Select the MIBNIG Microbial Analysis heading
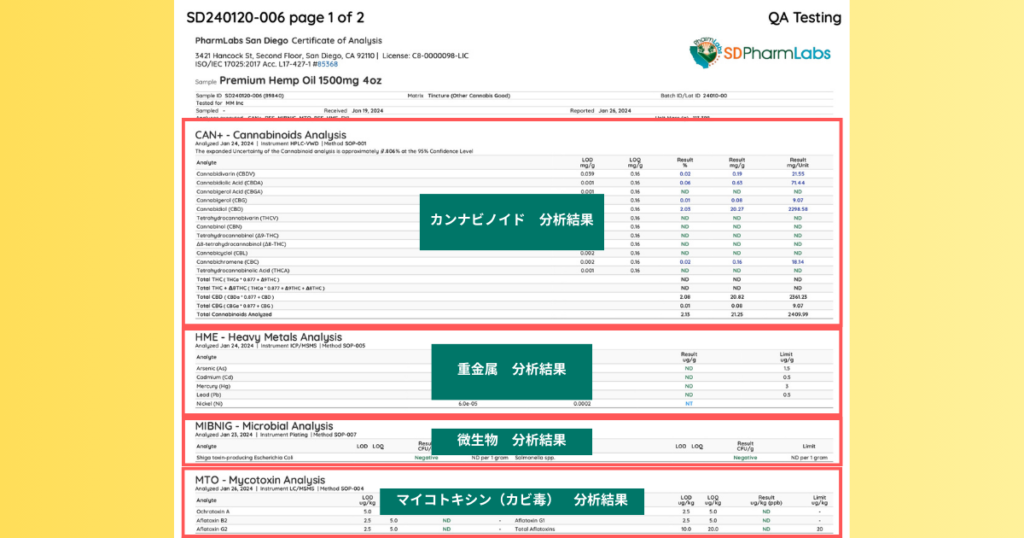This screenshot has width=1024, height=538. point(264,426)
